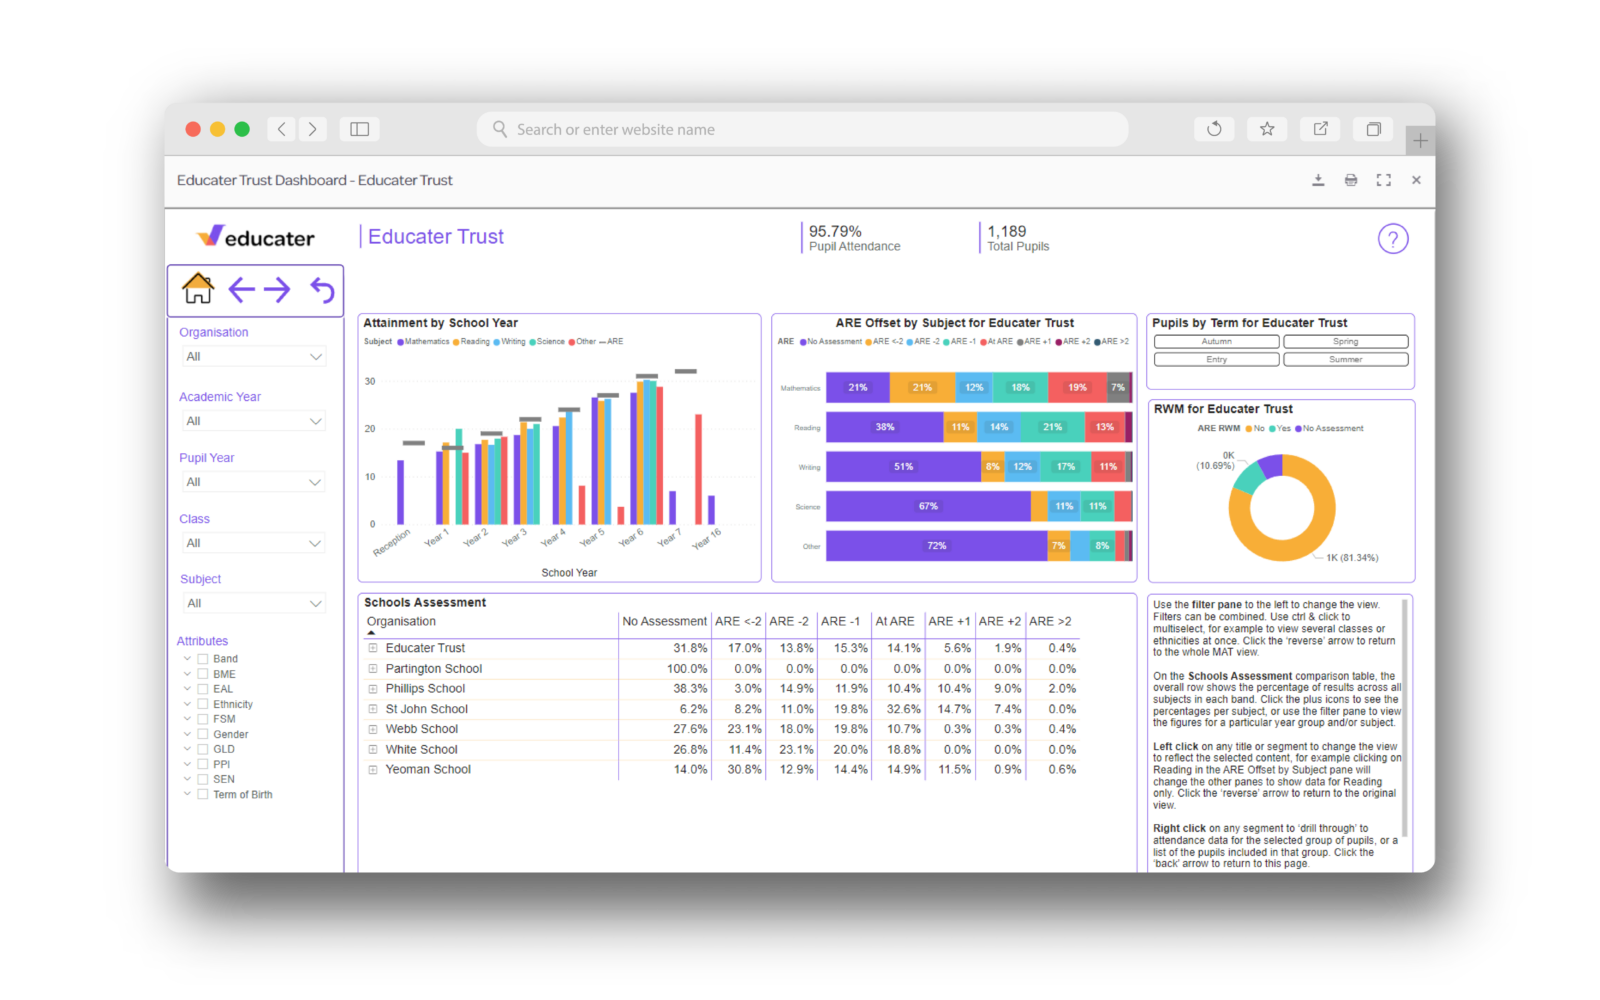The image size is (1600, 1000).
Task: Tick the Ethnicity attribute checkbox
Action: point(203,704)
